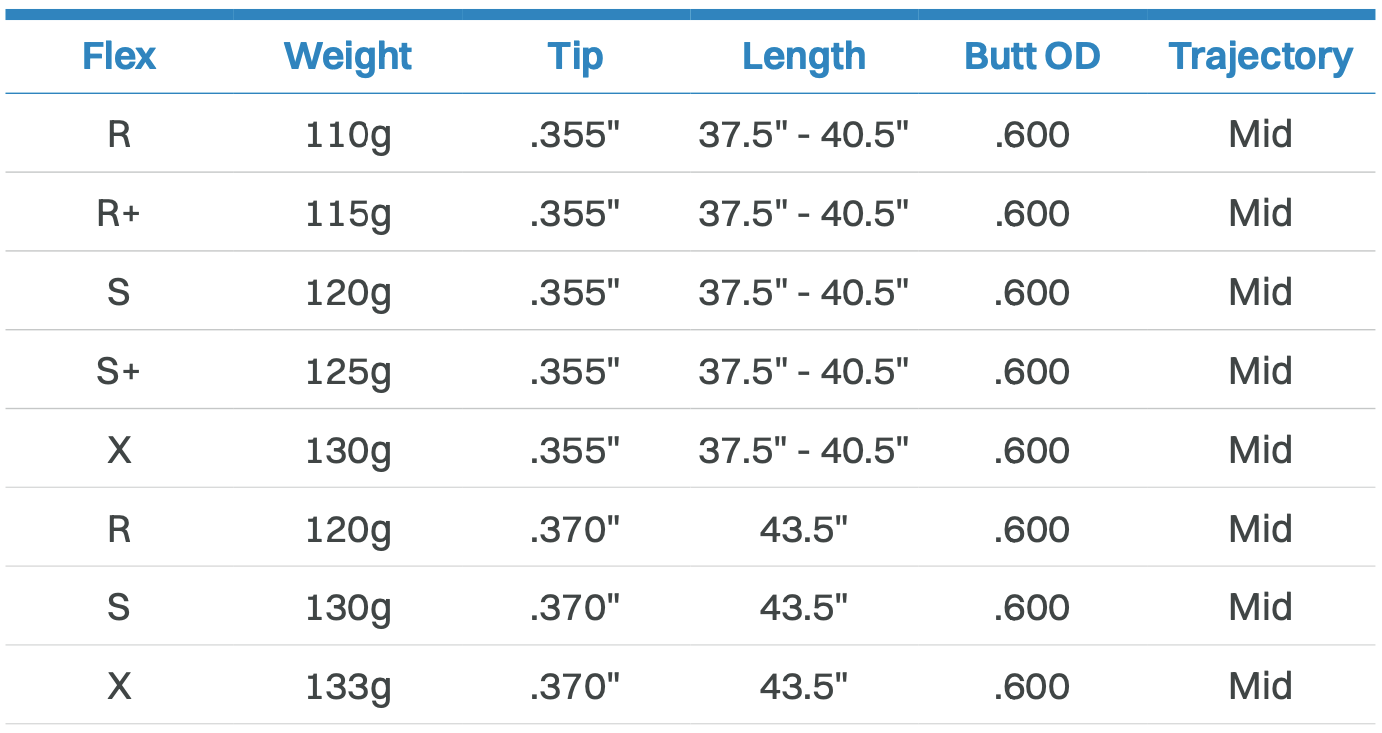Click the S+ flex cell
Screen dimensions: 1382x733
tap(119, 371)
